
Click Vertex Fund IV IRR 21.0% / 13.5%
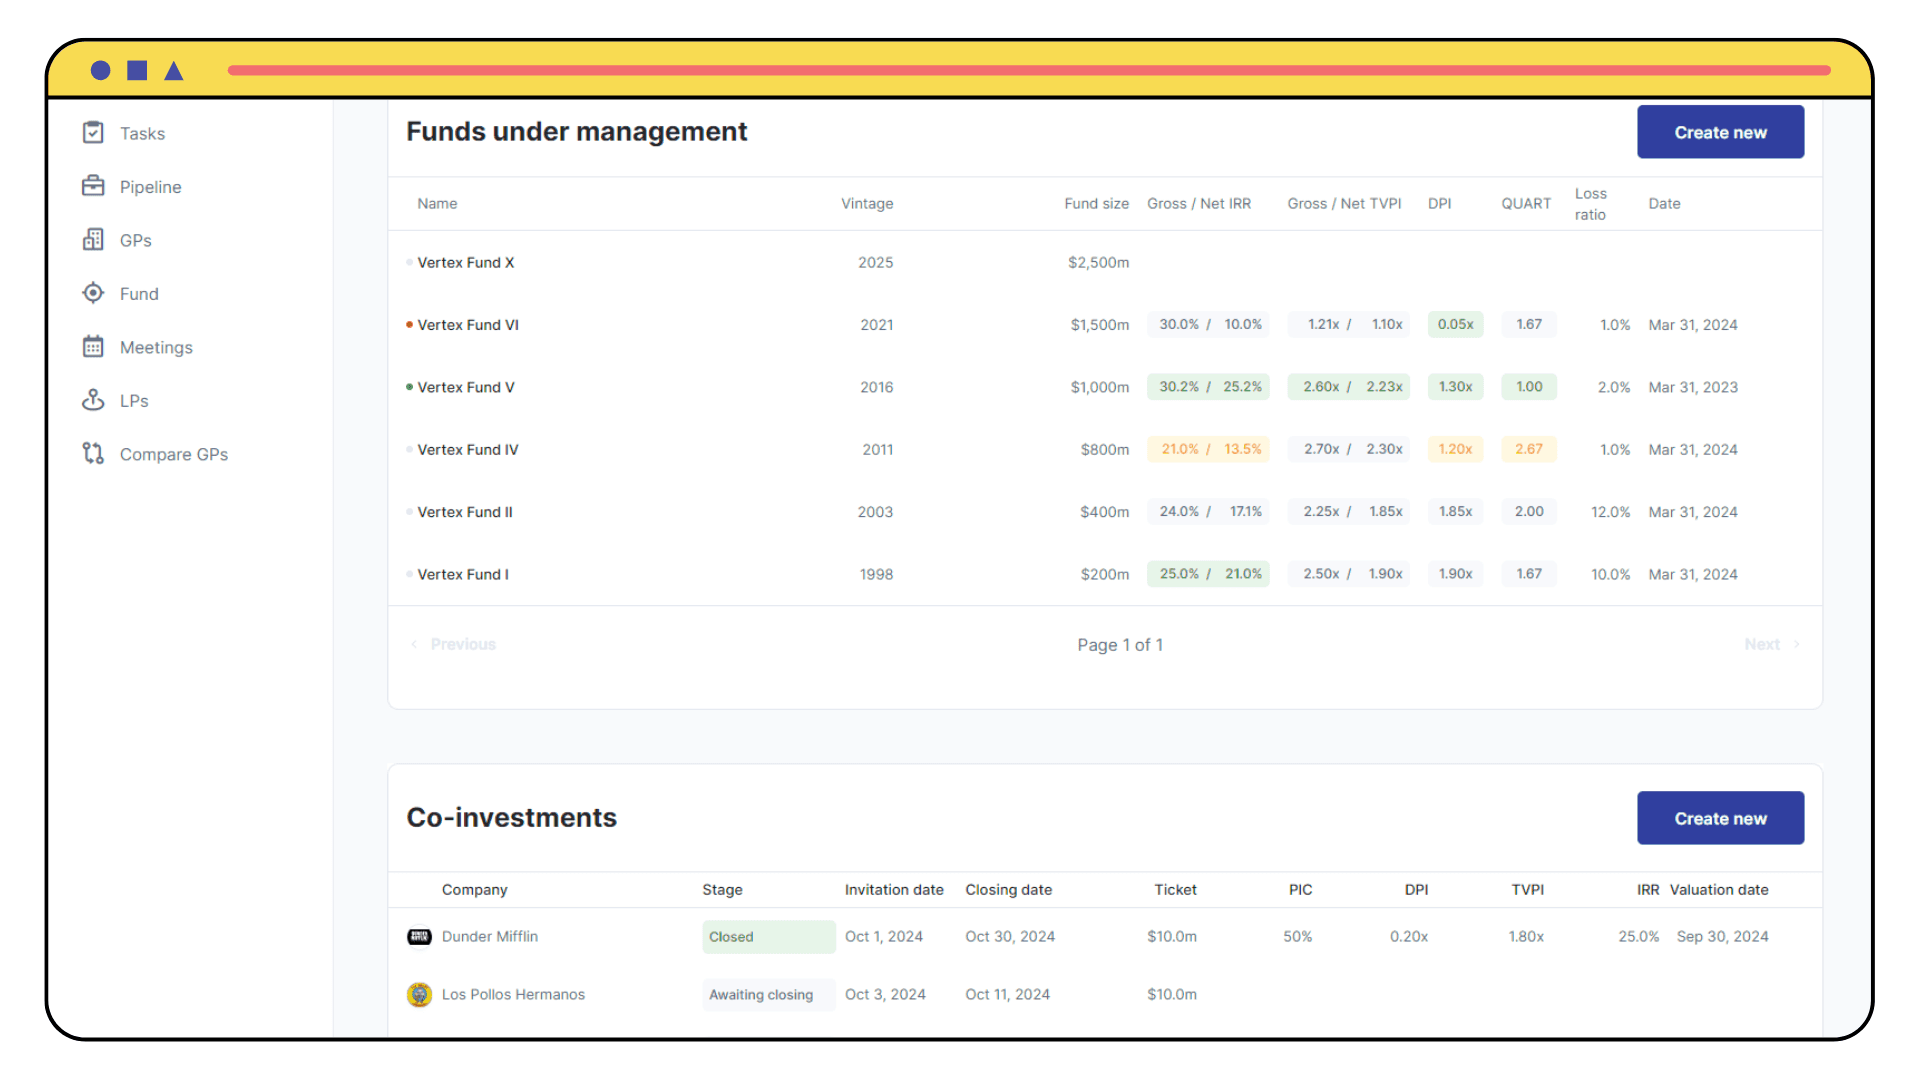pyautogui.click(x=1208, y=450)
